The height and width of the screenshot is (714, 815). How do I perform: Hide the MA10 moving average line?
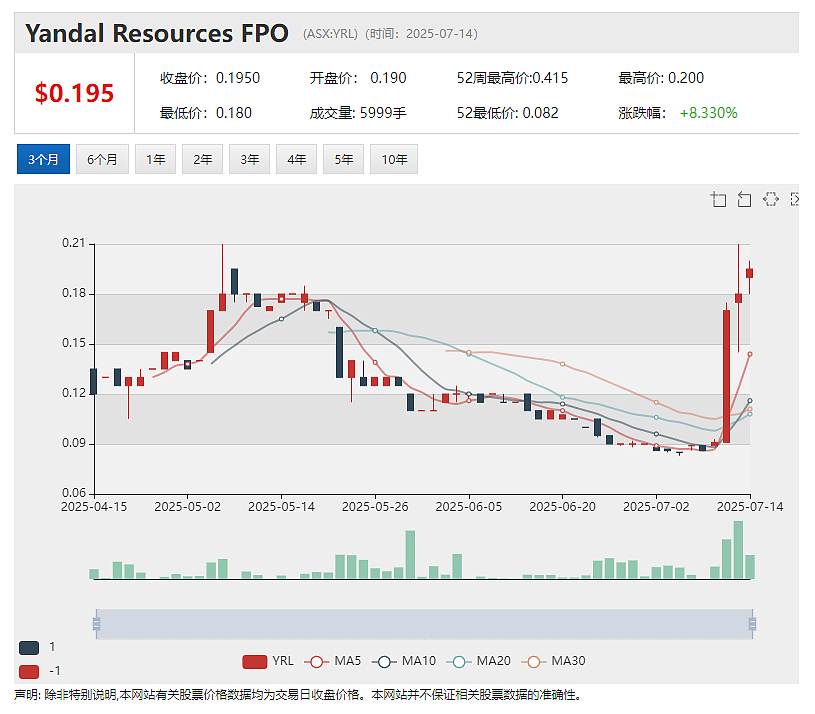pyautogui.click(x=404, y=661)
